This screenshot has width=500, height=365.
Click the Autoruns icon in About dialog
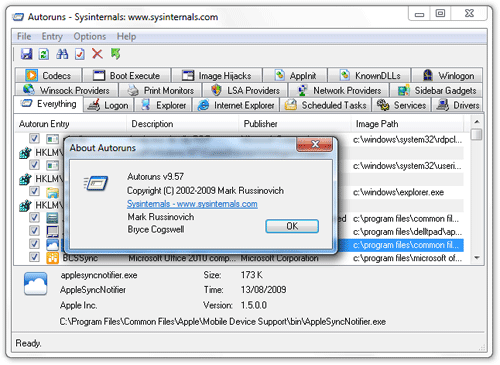(x=96, y=183)
